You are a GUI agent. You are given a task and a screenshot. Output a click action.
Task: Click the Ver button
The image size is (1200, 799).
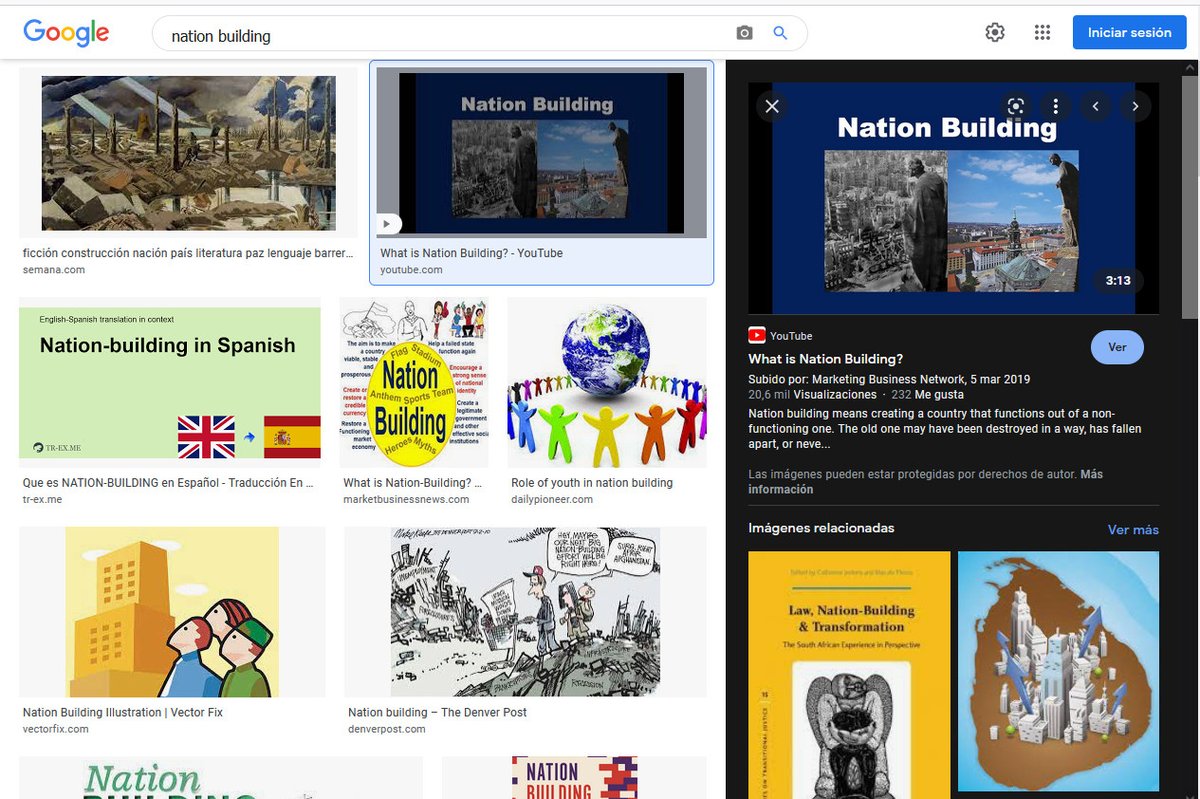[1117, 347]
